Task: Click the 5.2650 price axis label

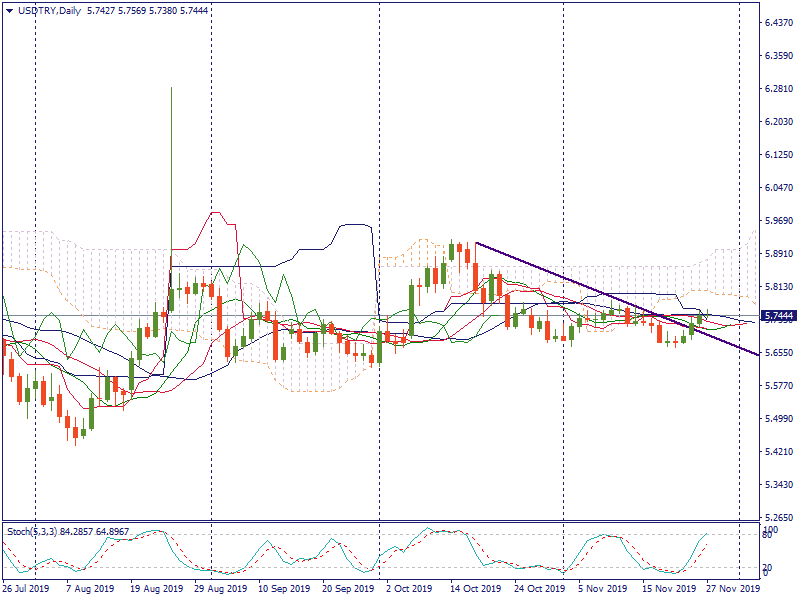Action: 778,518
